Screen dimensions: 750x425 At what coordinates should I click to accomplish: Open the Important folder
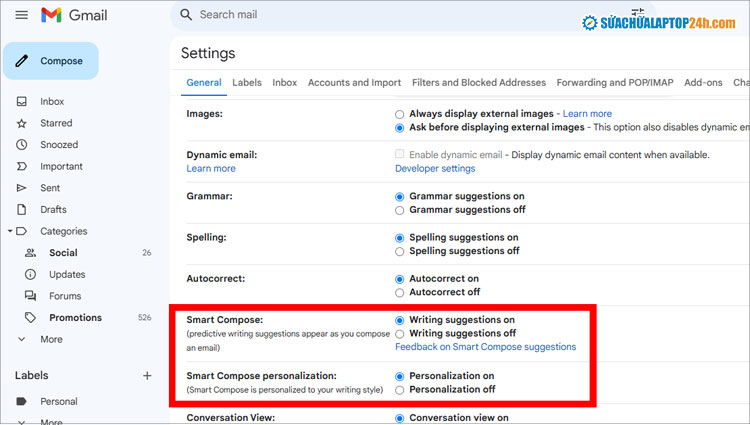click(x=61, y=166)
